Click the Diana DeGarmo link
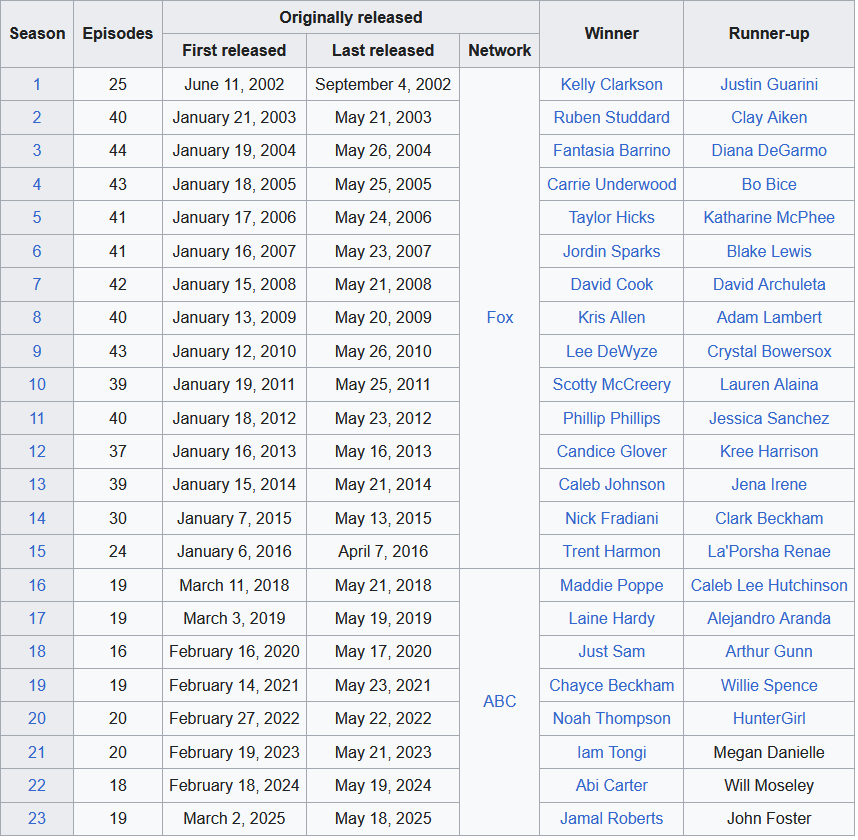Viewport: 858px width, 840px height. (x=769, y=150)
